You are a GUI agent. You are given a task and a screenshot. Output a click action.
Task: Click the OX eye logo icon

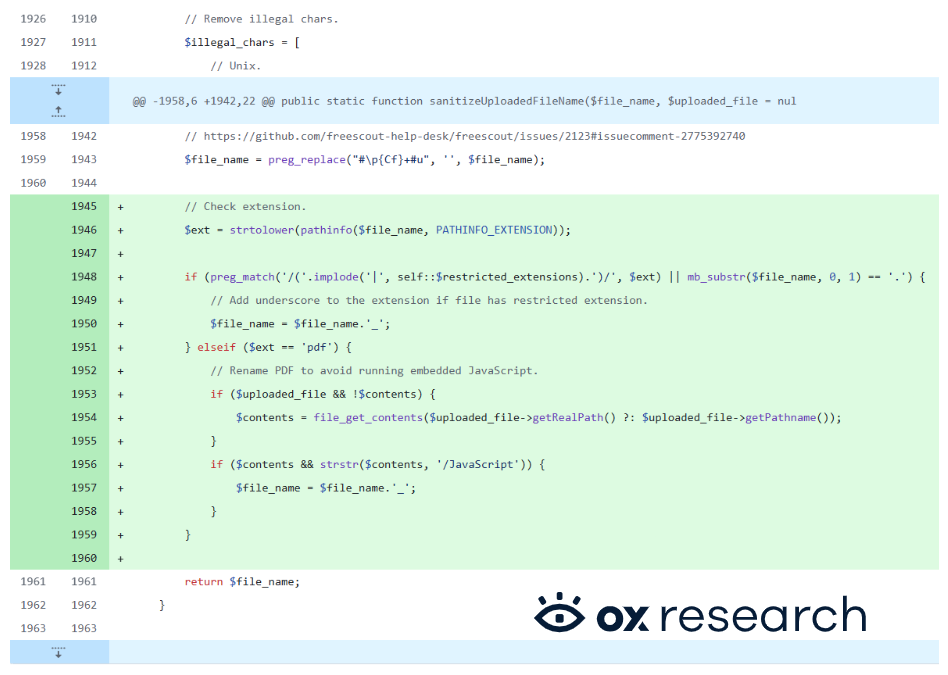(x=558, y=615)
